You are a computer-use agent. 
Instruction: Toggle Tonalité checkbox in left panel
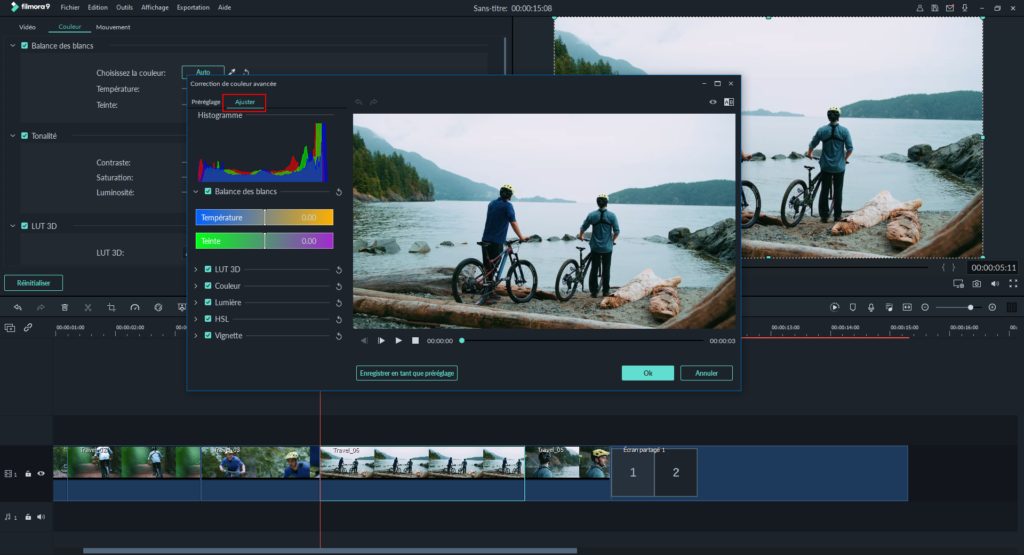coord(25,136)
